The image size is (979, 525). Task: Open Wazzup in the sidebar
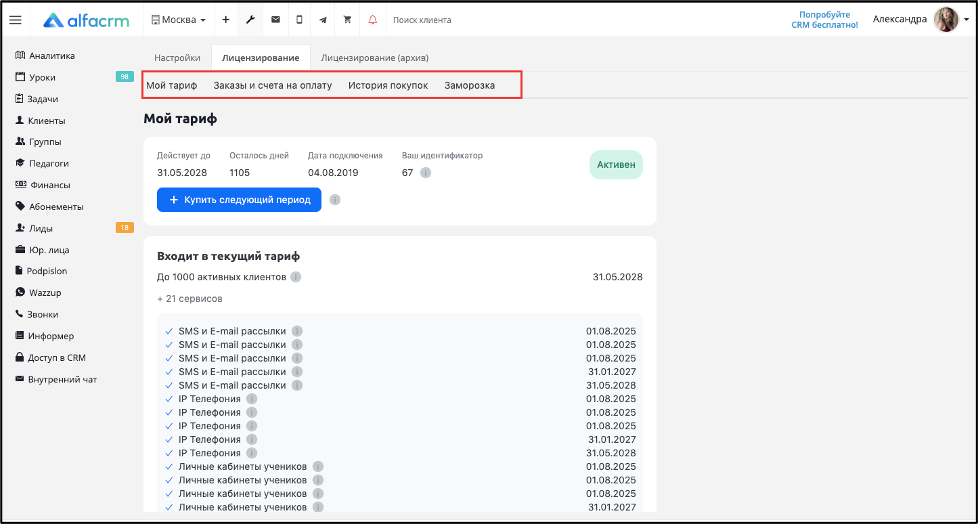tap(38, 293)
